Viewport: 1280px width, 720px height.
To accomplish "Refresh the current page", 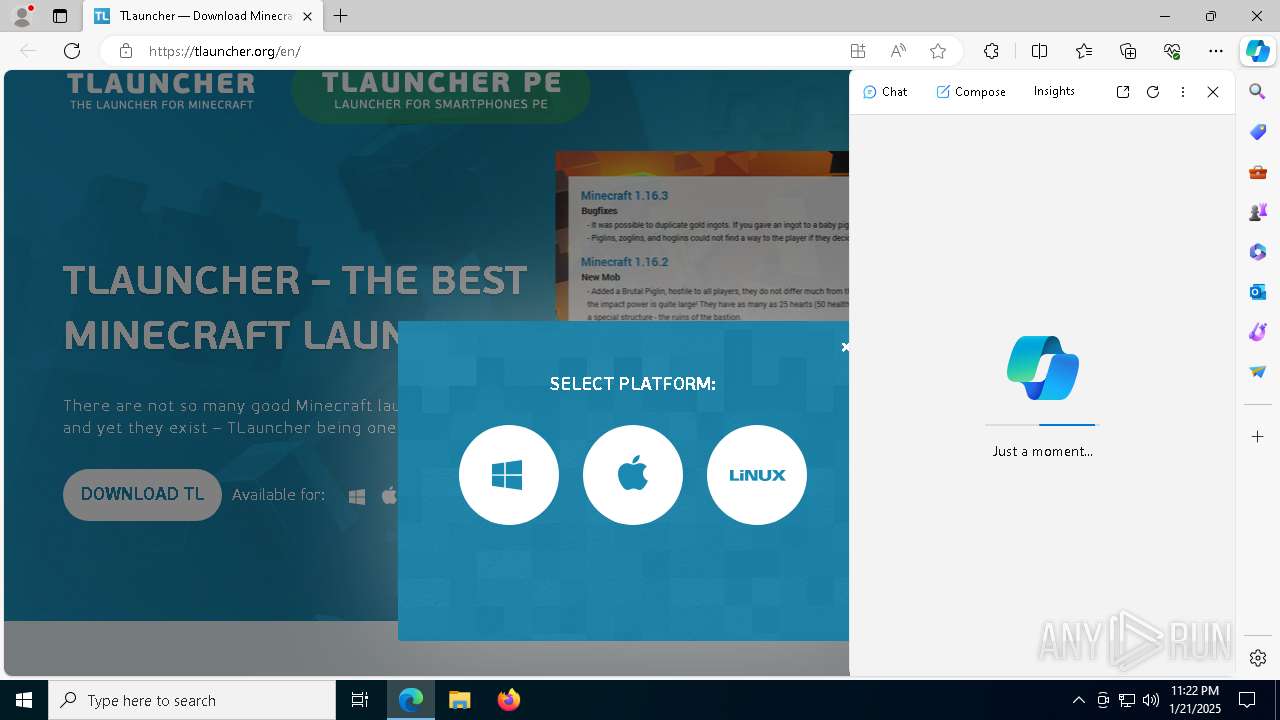I will click(x=72, y=51).
